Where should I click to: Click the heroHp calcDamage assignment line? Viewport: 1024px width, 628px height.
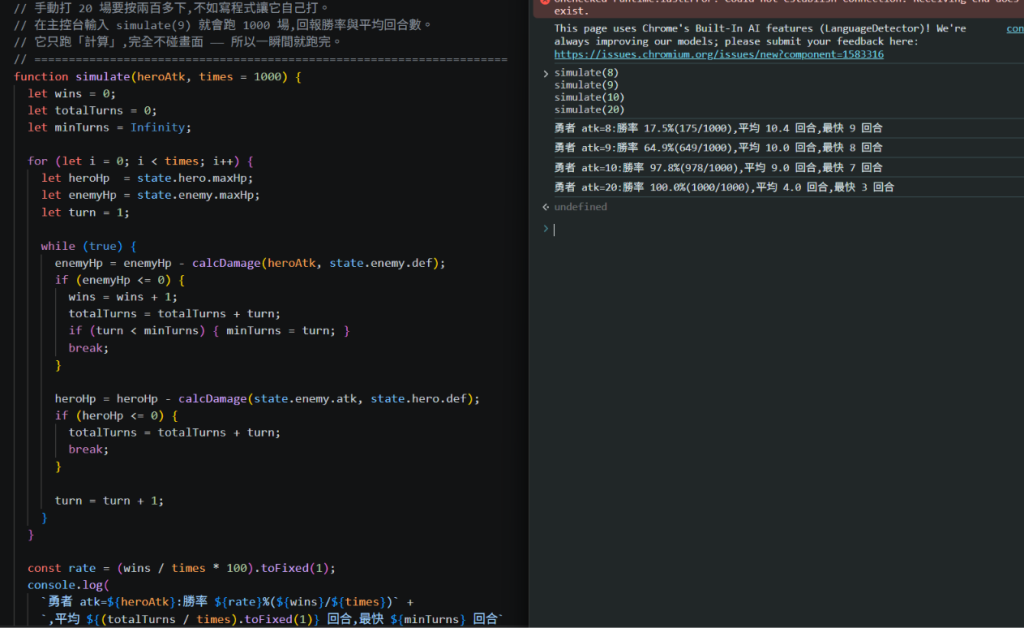[x=267, y=398]
